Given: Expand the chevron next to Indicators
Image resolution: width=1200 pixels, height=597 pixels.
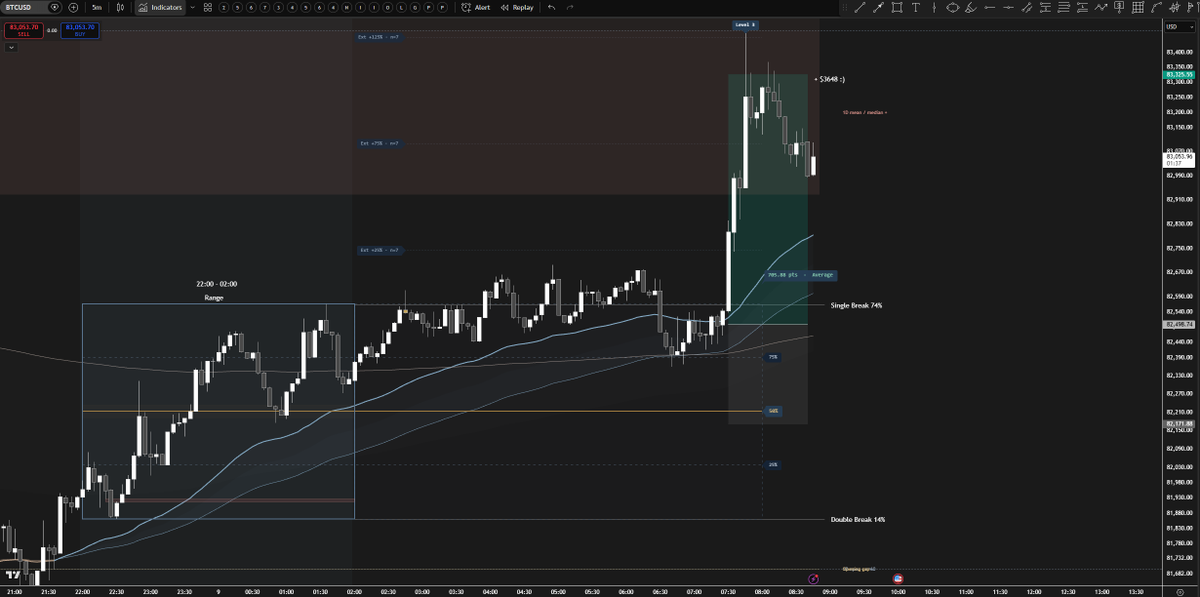Looking at the screenshot, I should coord(192,7).
